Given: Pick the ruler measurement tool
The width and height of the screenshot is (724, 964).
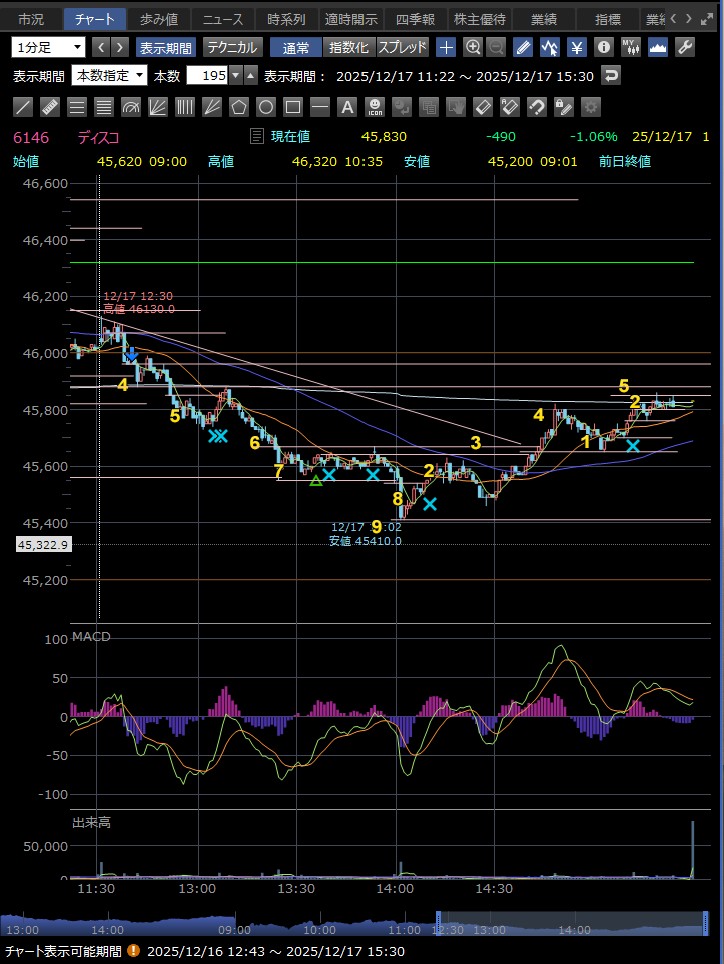Looking at the screenshot, I should click(x=50, y=107).
